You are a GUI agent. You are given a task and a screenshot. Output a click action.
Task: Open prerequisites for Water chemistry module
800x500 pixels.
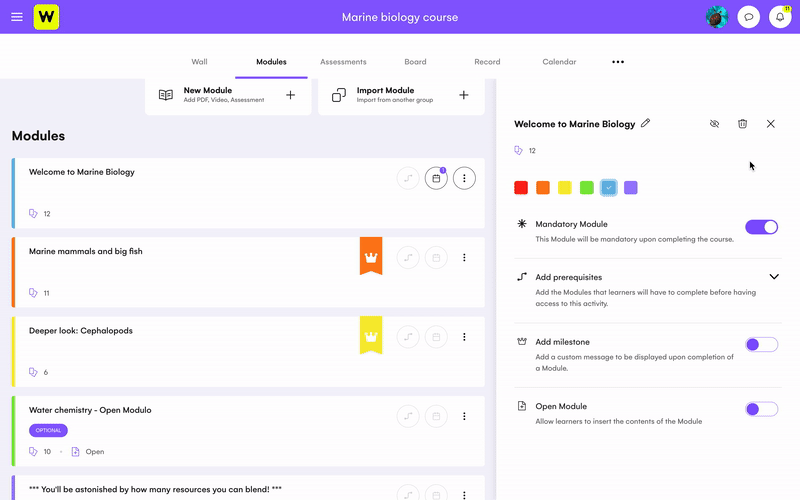pos(408,416)
